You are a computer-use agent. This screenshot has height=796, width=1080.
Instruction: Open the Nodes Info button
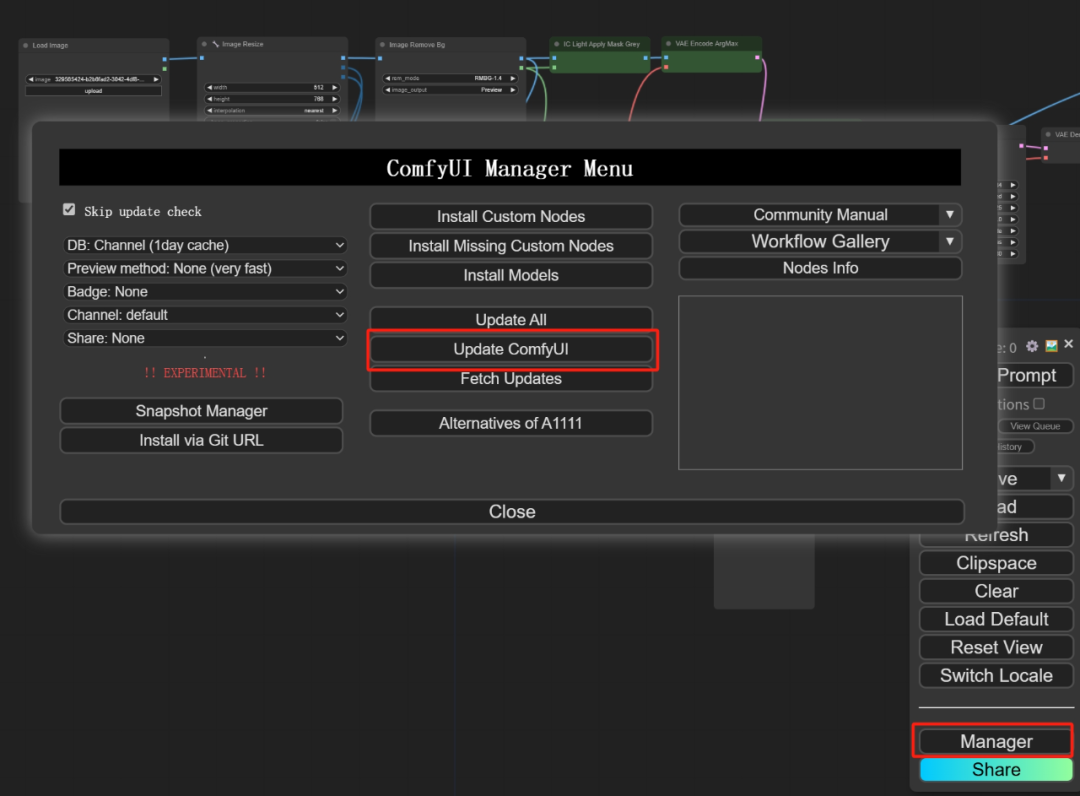pos(820,268)
